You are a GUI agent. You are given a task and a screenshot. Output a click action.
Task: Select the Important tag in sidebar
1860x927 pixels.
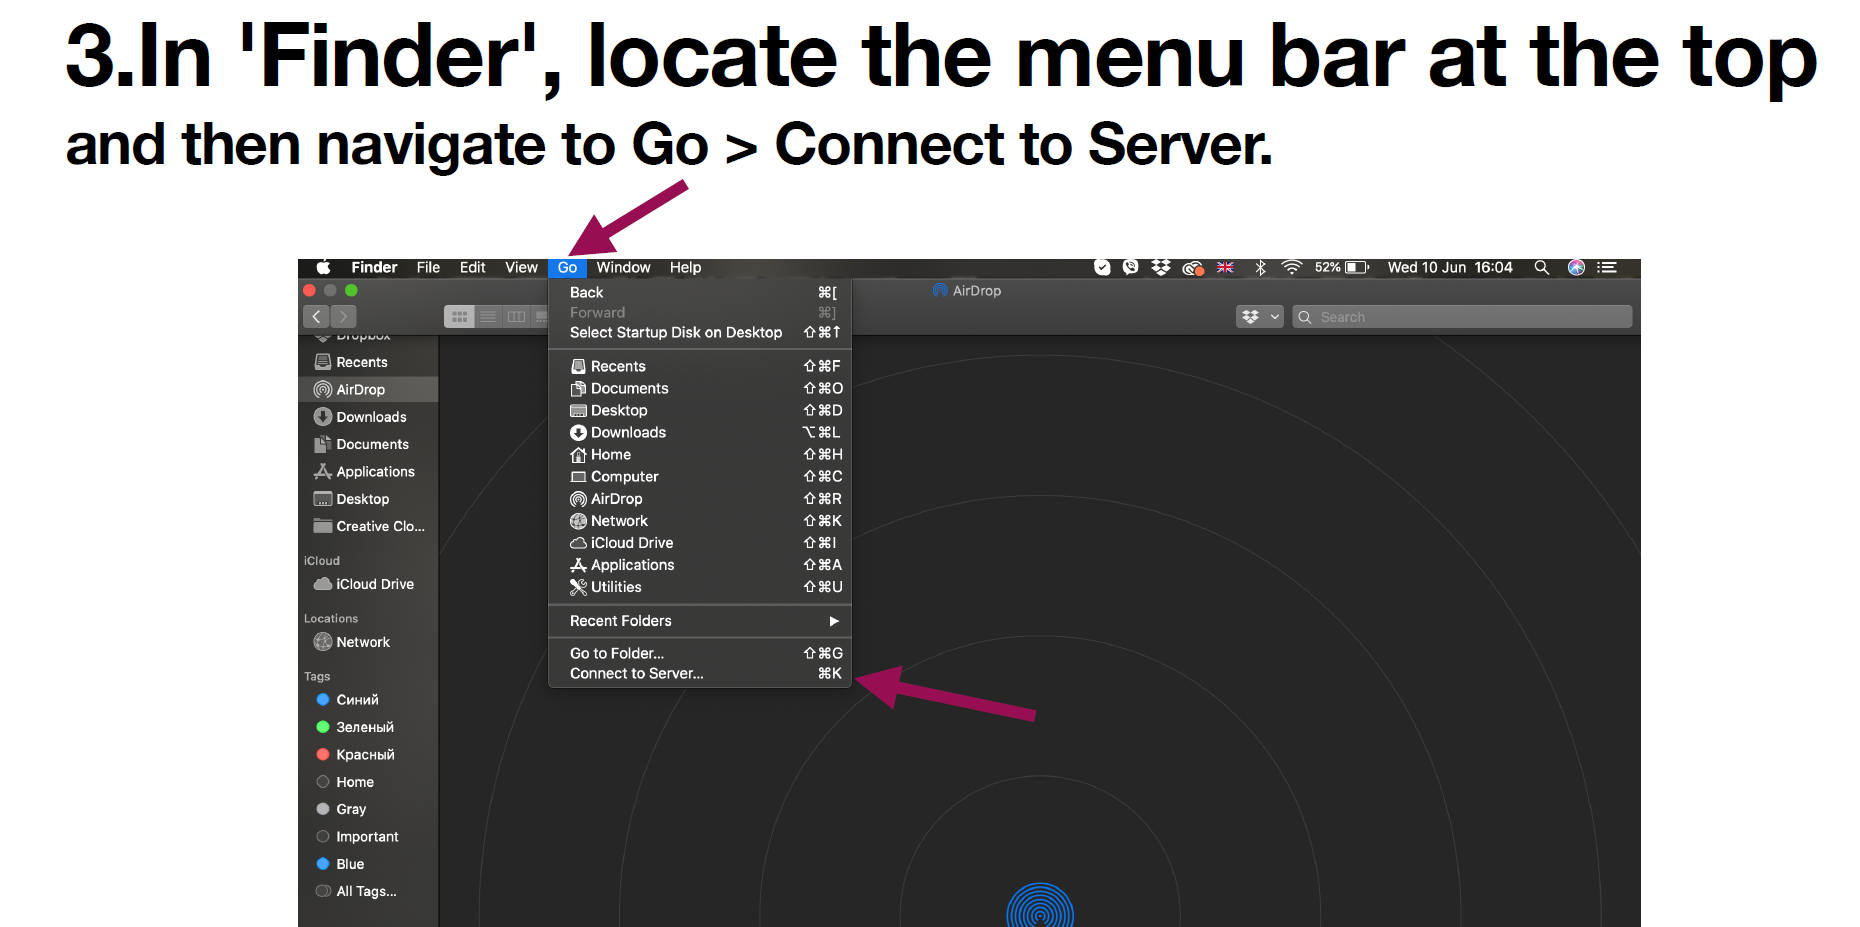point(368,836)
